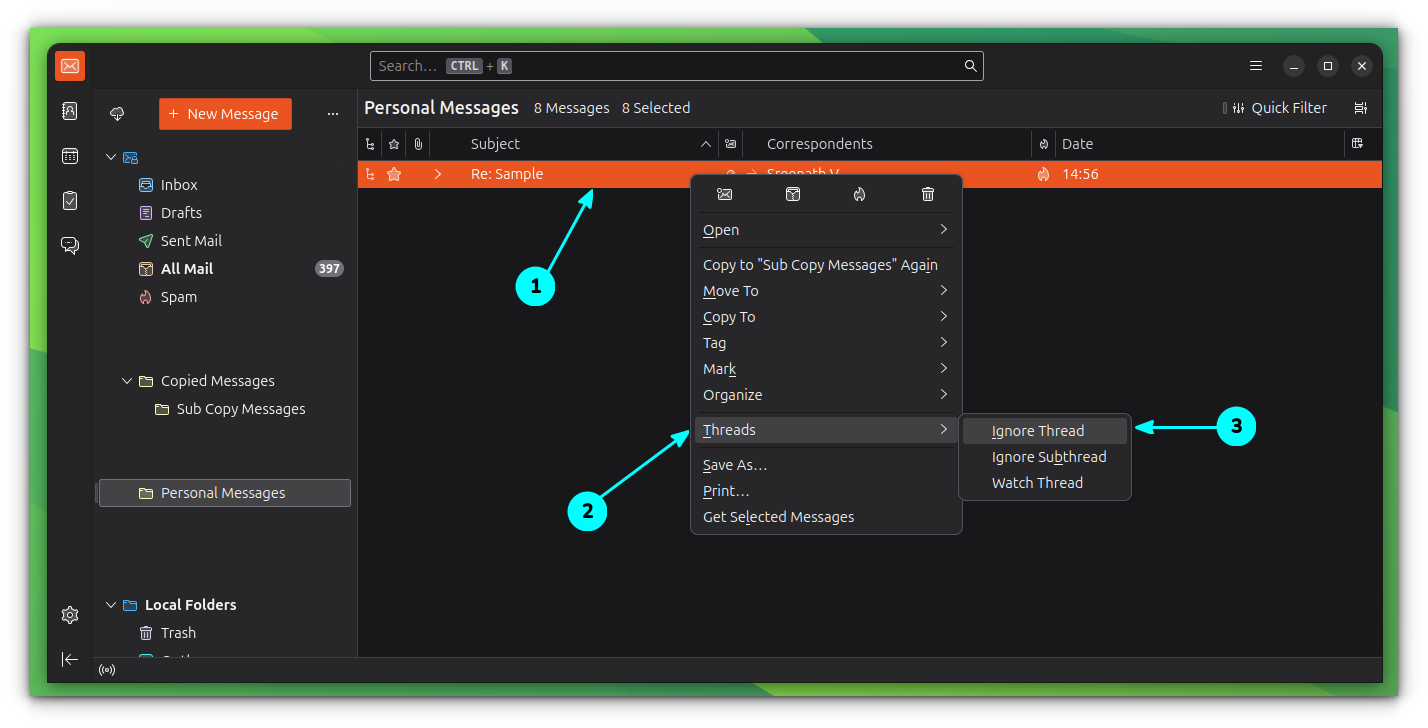This screenshot has width=1428, height=728.
Task: Select Ignore Thread from the submenu
Action: pos(1038,431)
